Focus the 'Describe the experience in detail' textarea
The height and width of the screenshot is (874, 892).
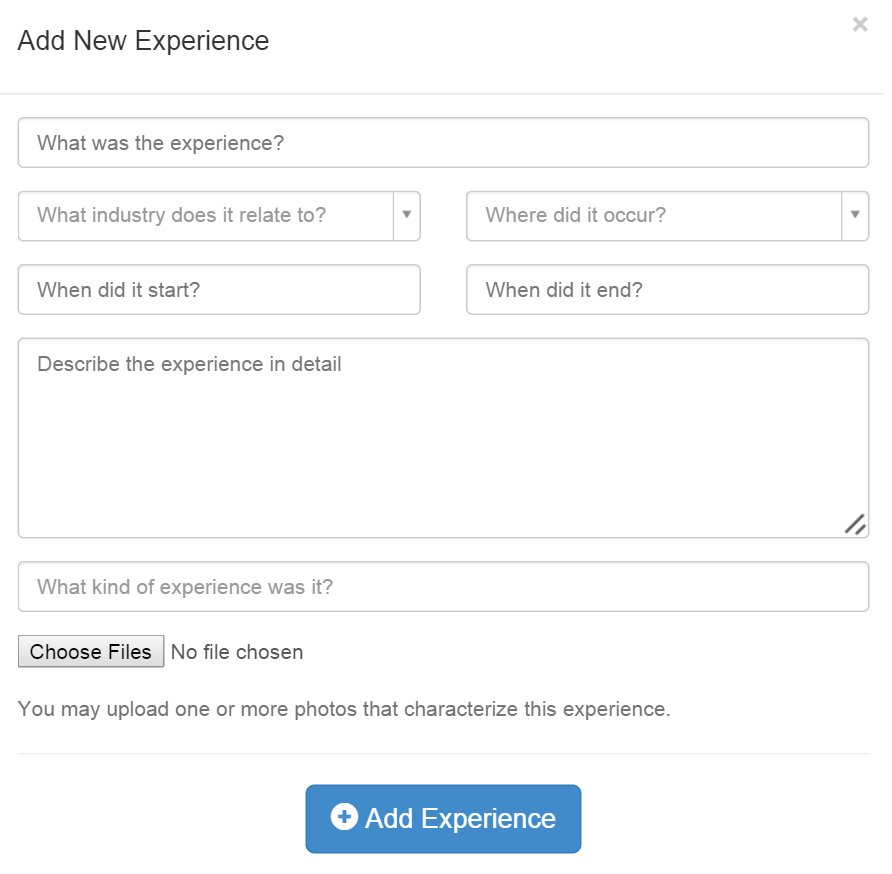443,438
